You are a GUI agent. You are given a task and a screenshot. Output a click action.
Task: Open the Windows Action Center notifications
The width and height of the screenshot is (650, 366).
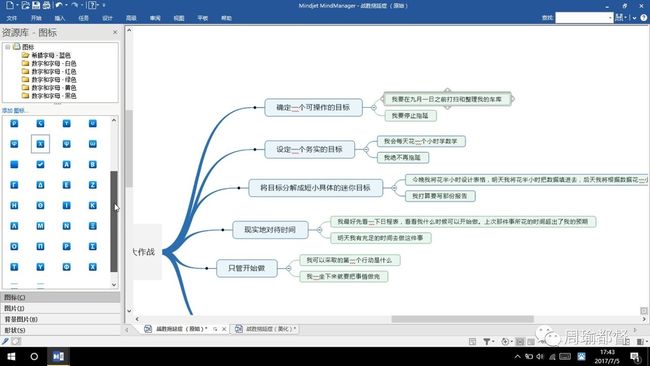pyautogui.click(x=635, y=356)
